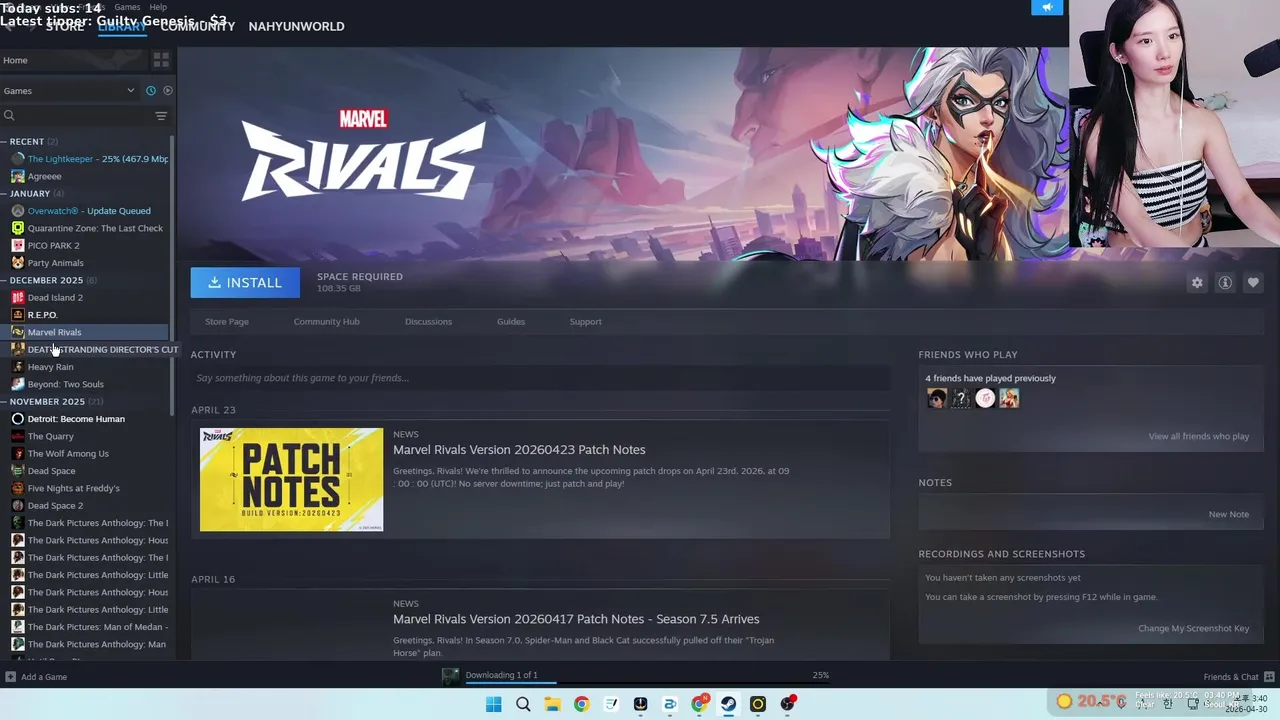The width and height of the screenshot is (1280, 720).
Task: Open File Explorer from taskbar
Action: click(552, 704)
